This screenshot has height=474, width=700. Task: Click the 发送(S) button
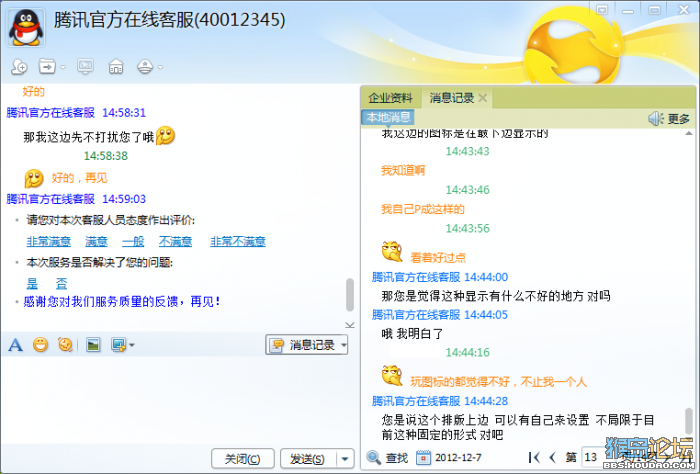click(x=308, y=459)
